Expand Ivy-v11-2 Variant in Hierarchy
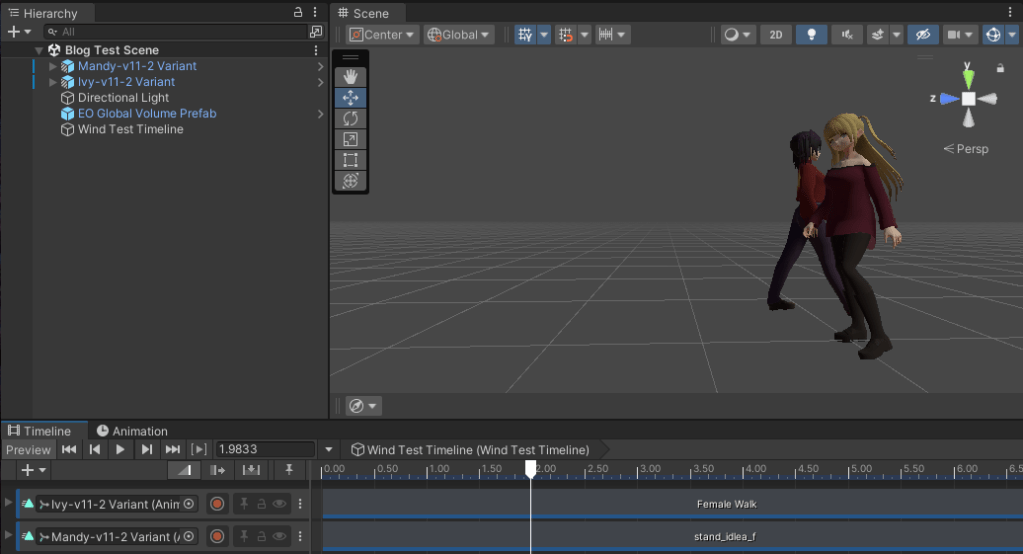The image size is (1023, 554). (x=53, y=82)
